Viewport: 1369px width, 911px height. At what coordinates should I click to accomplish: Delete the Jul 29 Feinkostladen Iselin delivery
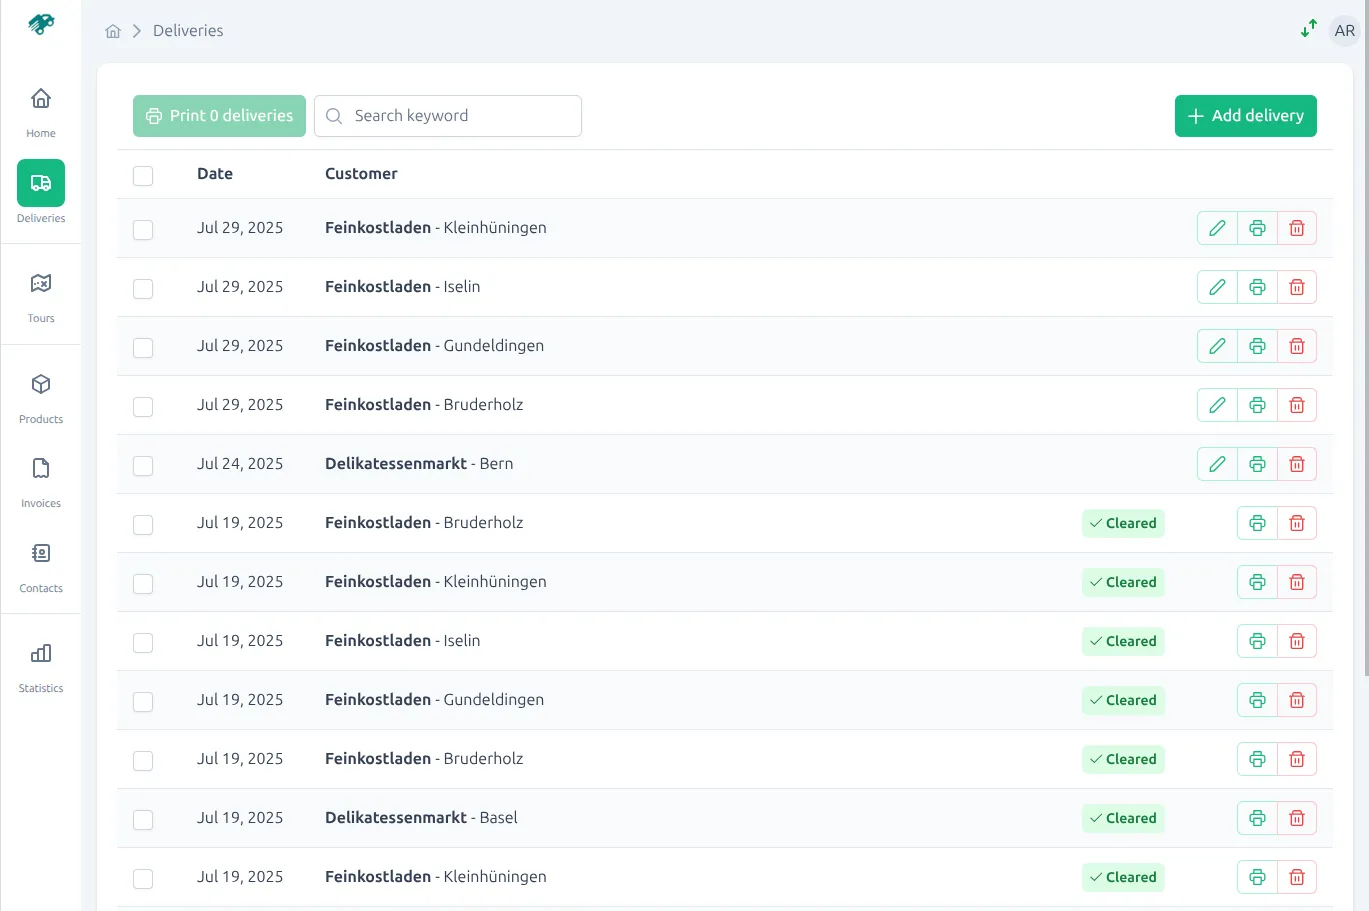click(1296, 287)
